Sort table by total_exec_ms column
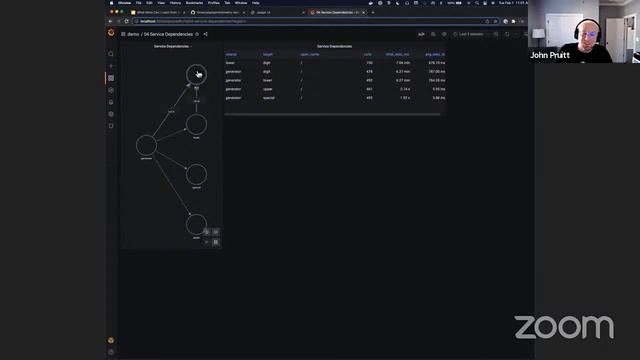This screenshot has width=640, height=360. (398, 54)
